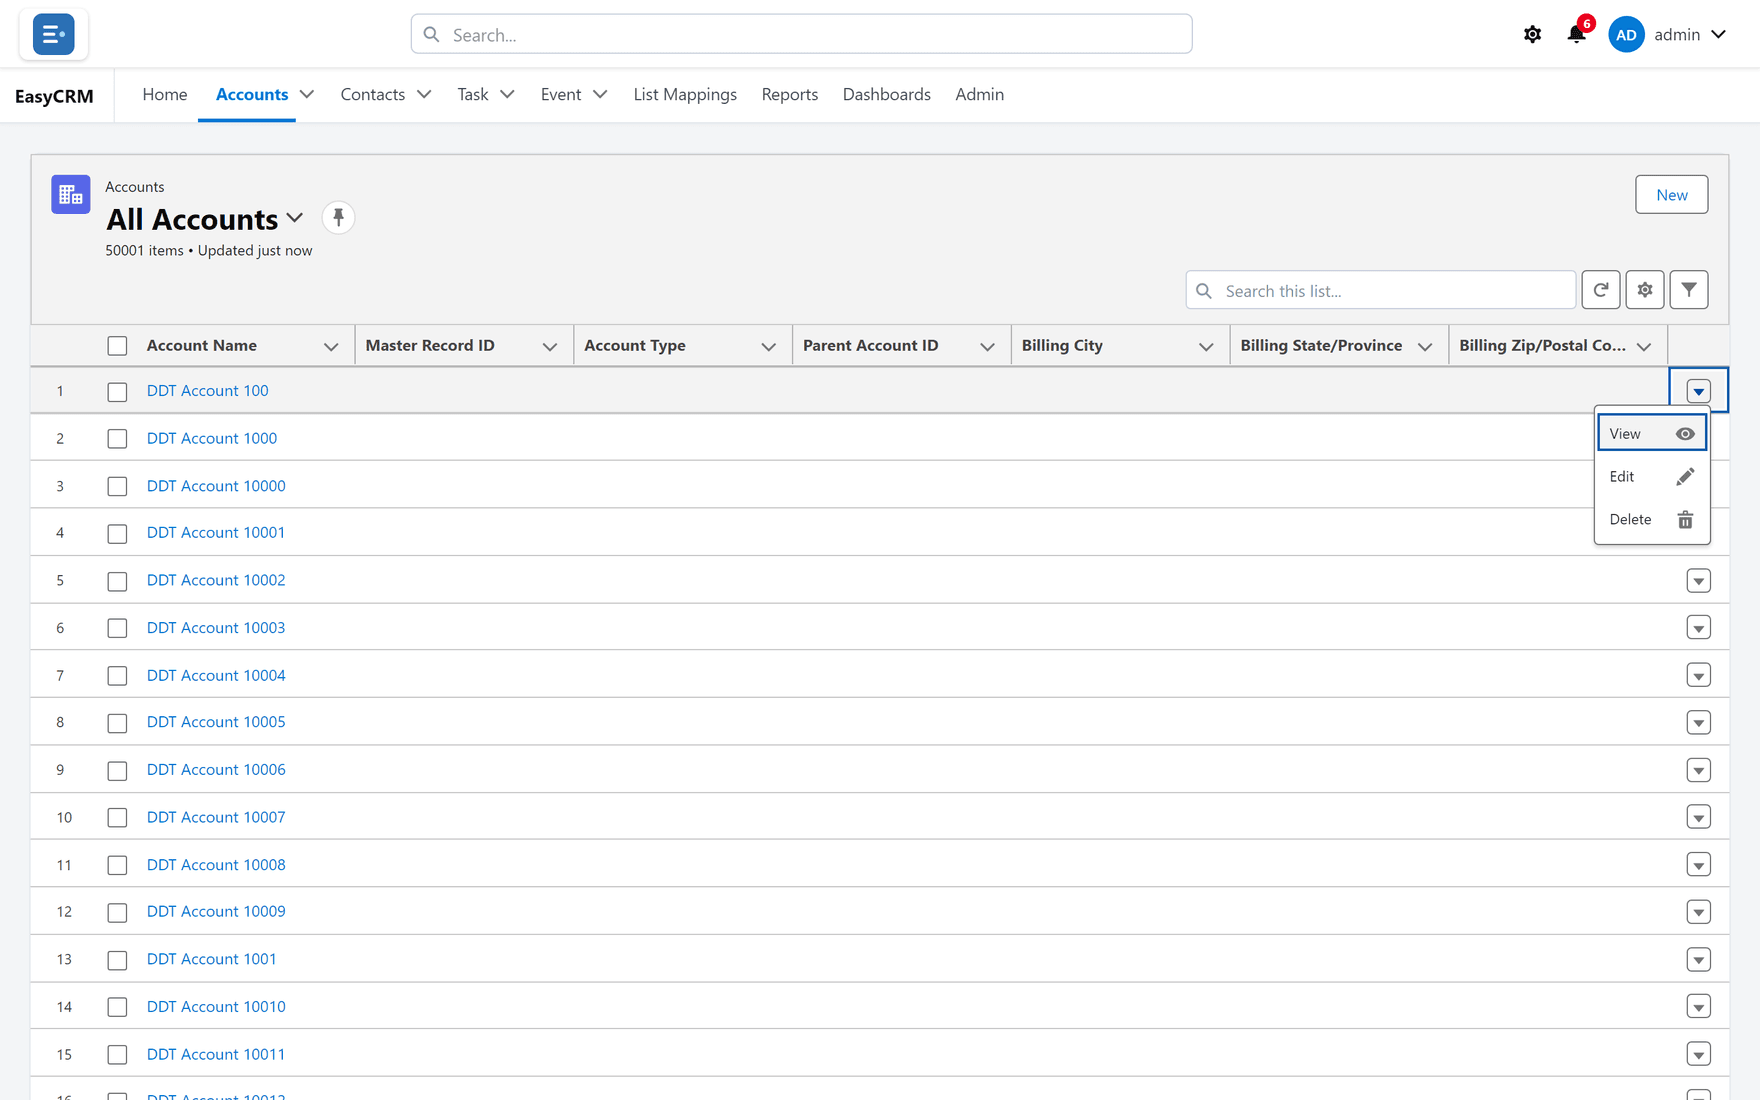This screenshot has height=1100, width=1760.
Task: Open row actions for DDT Account 10005
Action: click(x=1698, y=723)
